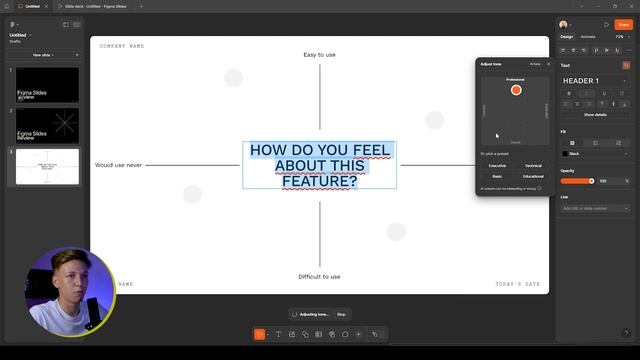Align selection to vertical center
The image size is (640, 360).
(x=607, y=50)
